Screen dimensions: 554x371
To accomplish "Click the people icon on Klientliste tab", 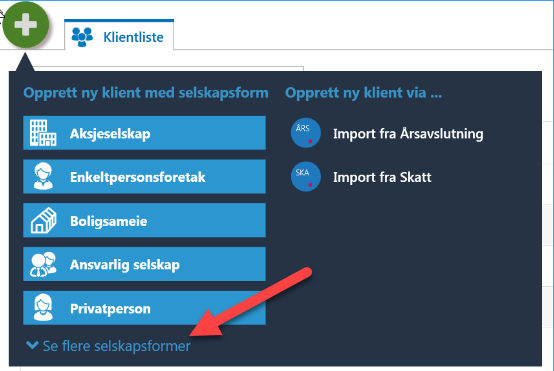I will (82, 37).
